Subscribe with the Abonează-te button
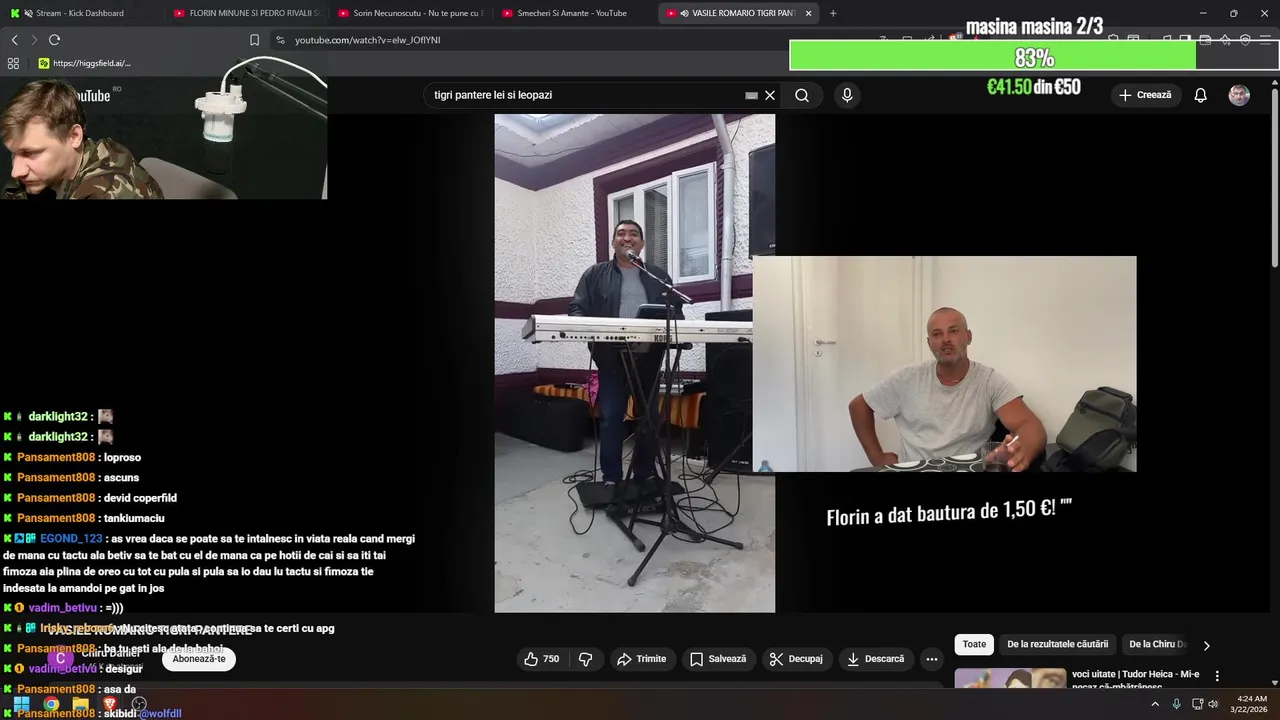 pyautogui.click(x=199, y=659)
